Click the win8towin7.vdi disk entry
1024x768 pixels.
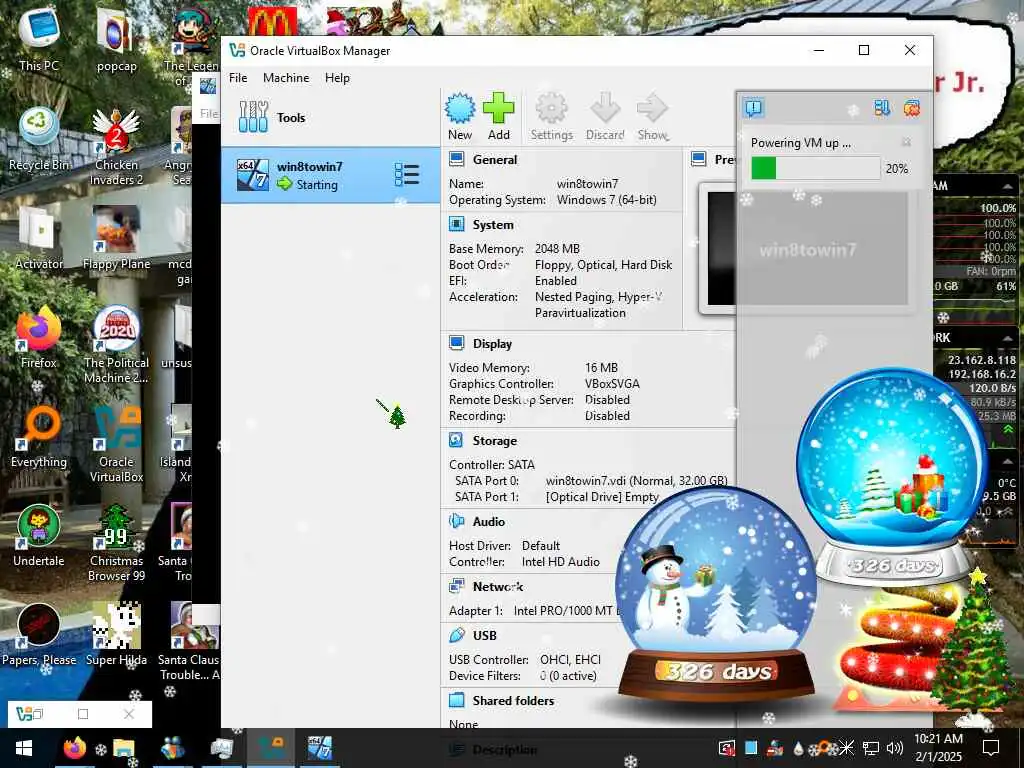[x=636, y=481]
